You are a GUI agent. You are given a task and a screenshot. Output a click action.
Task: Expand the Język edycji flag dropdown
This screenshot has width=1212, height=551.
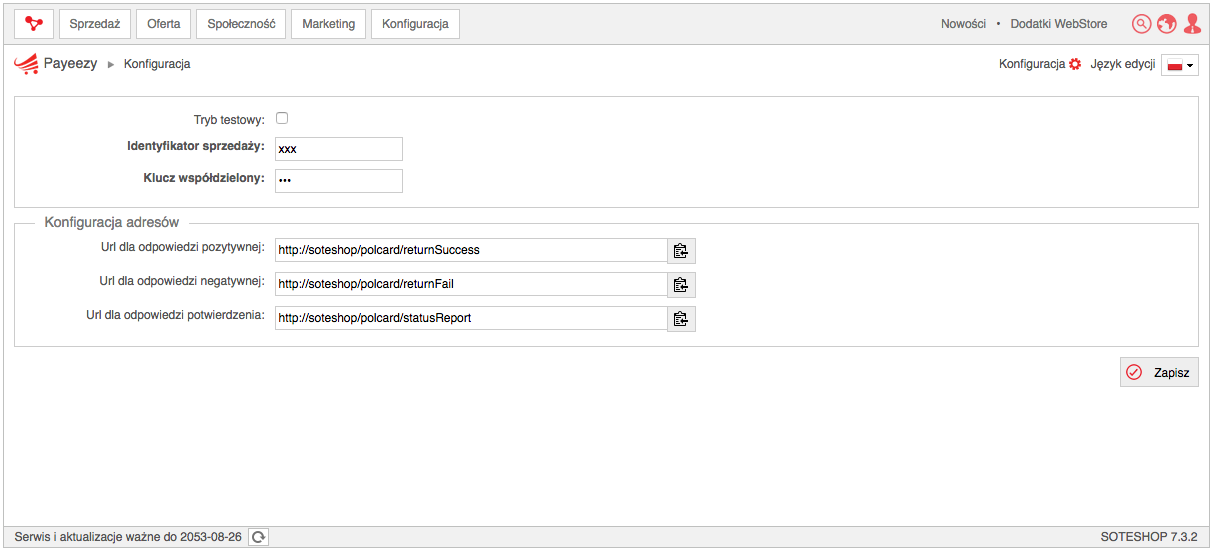point(1180,65)
